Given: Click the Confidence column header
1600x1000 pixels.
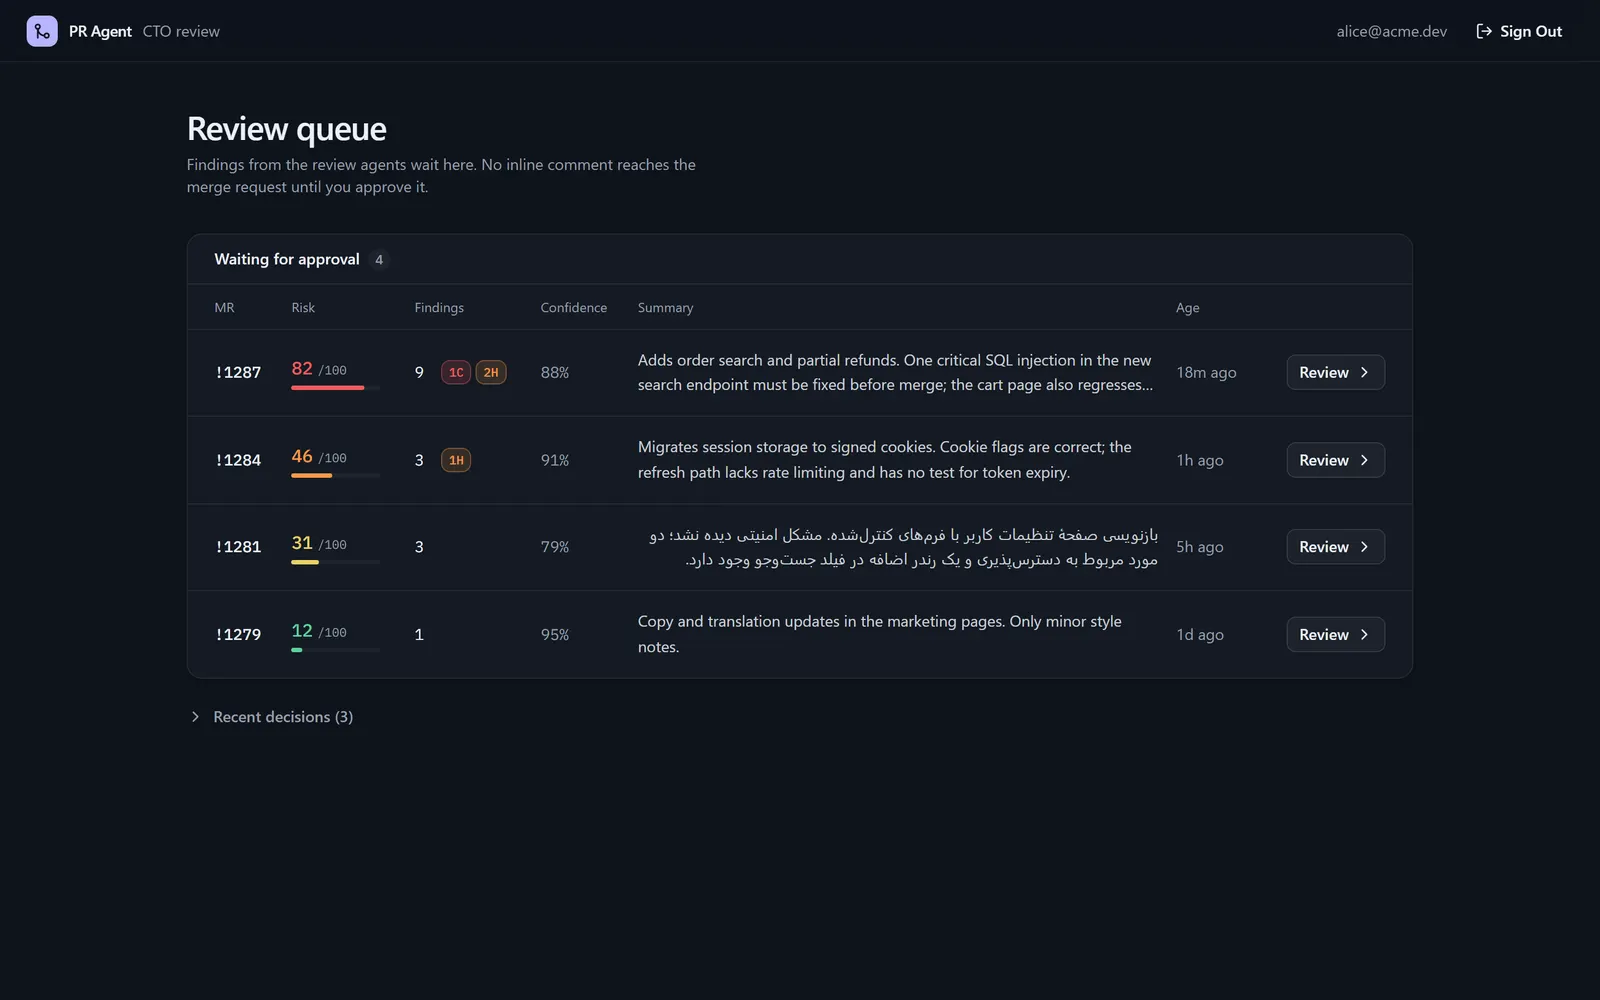Looking at the screenshot, I should (x=574, y=308).
